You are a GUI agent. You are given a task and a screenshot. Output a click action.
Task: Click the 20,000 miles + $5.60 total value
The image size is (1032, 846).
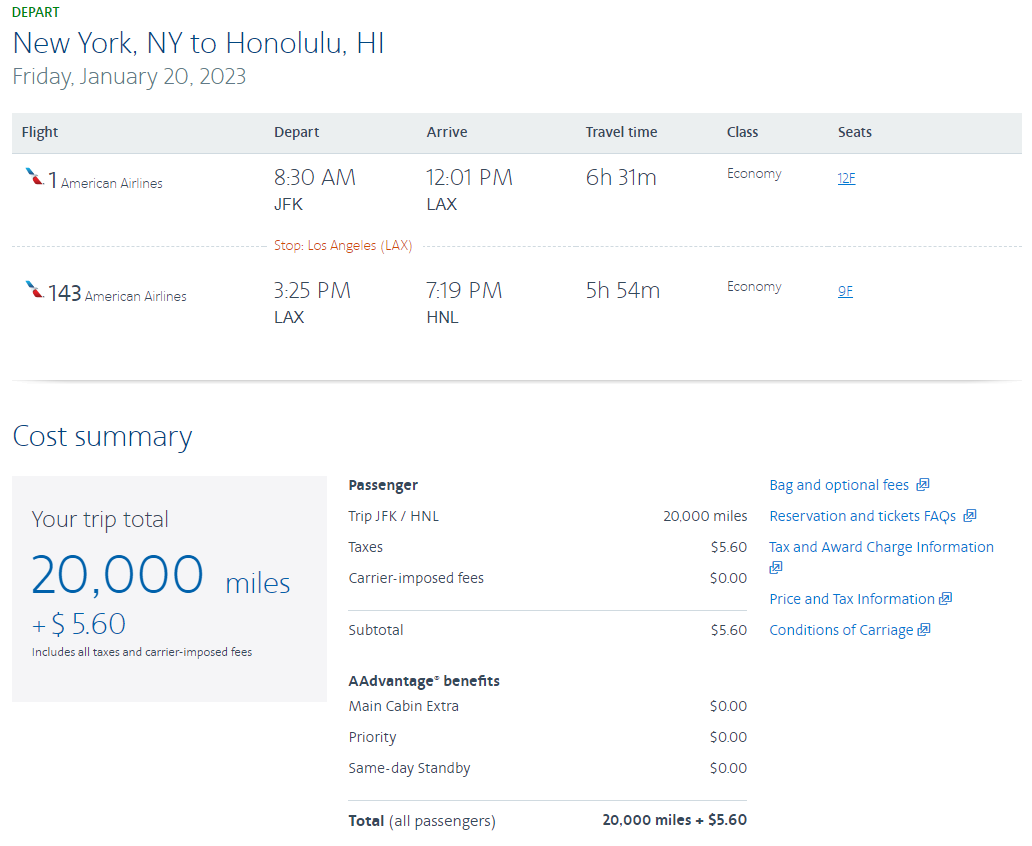click(675, 820)
